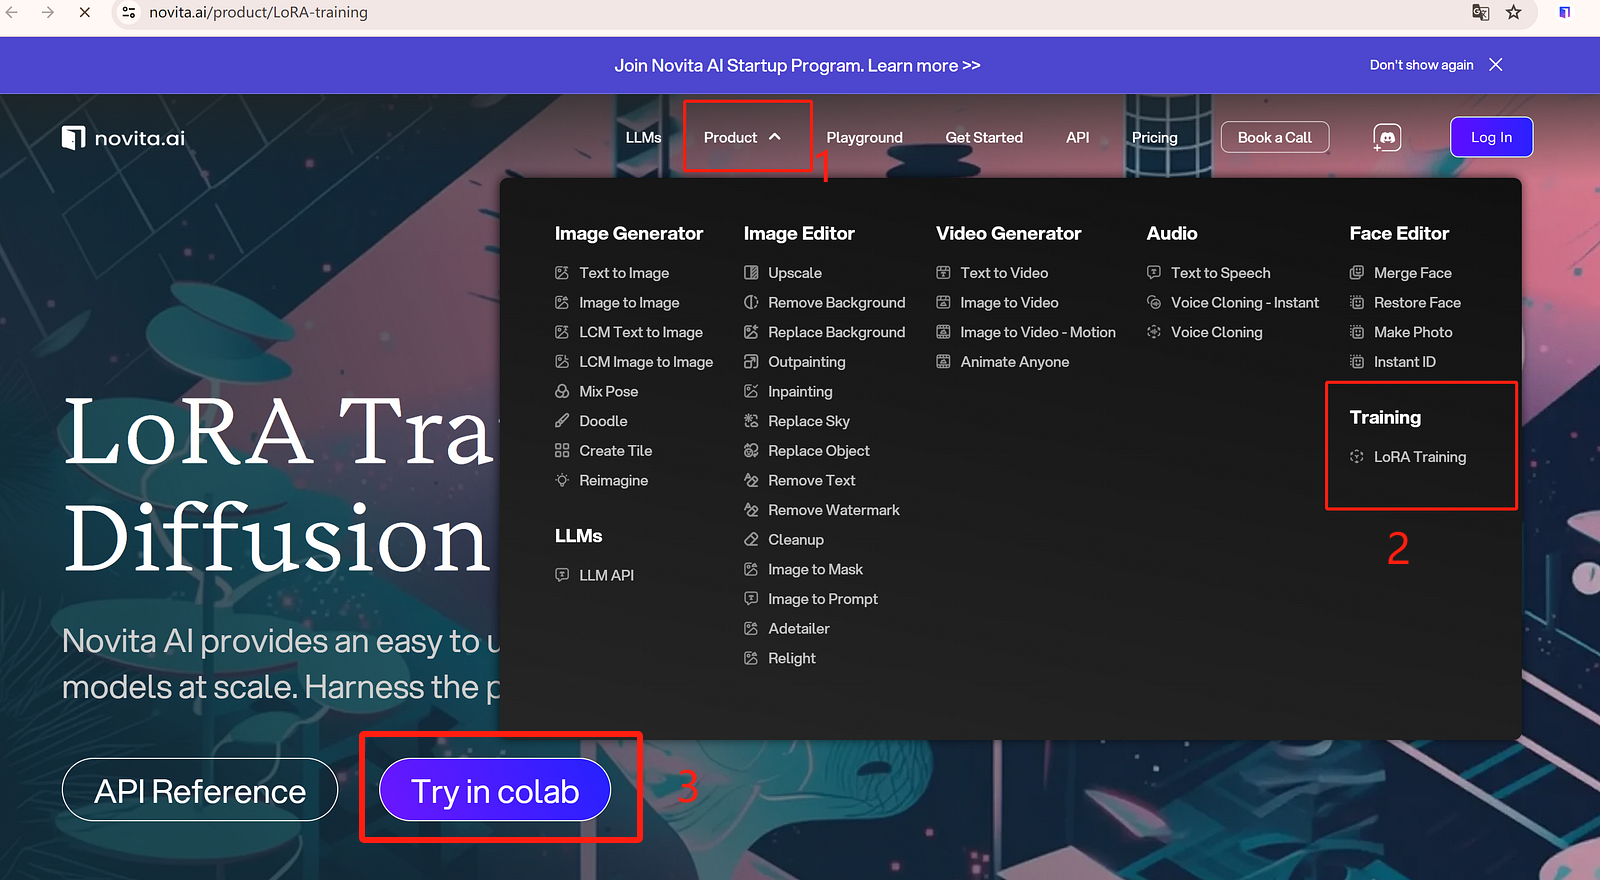Go back to the previous page
This screenshot has width=1600, height=880.
(13, 12)
